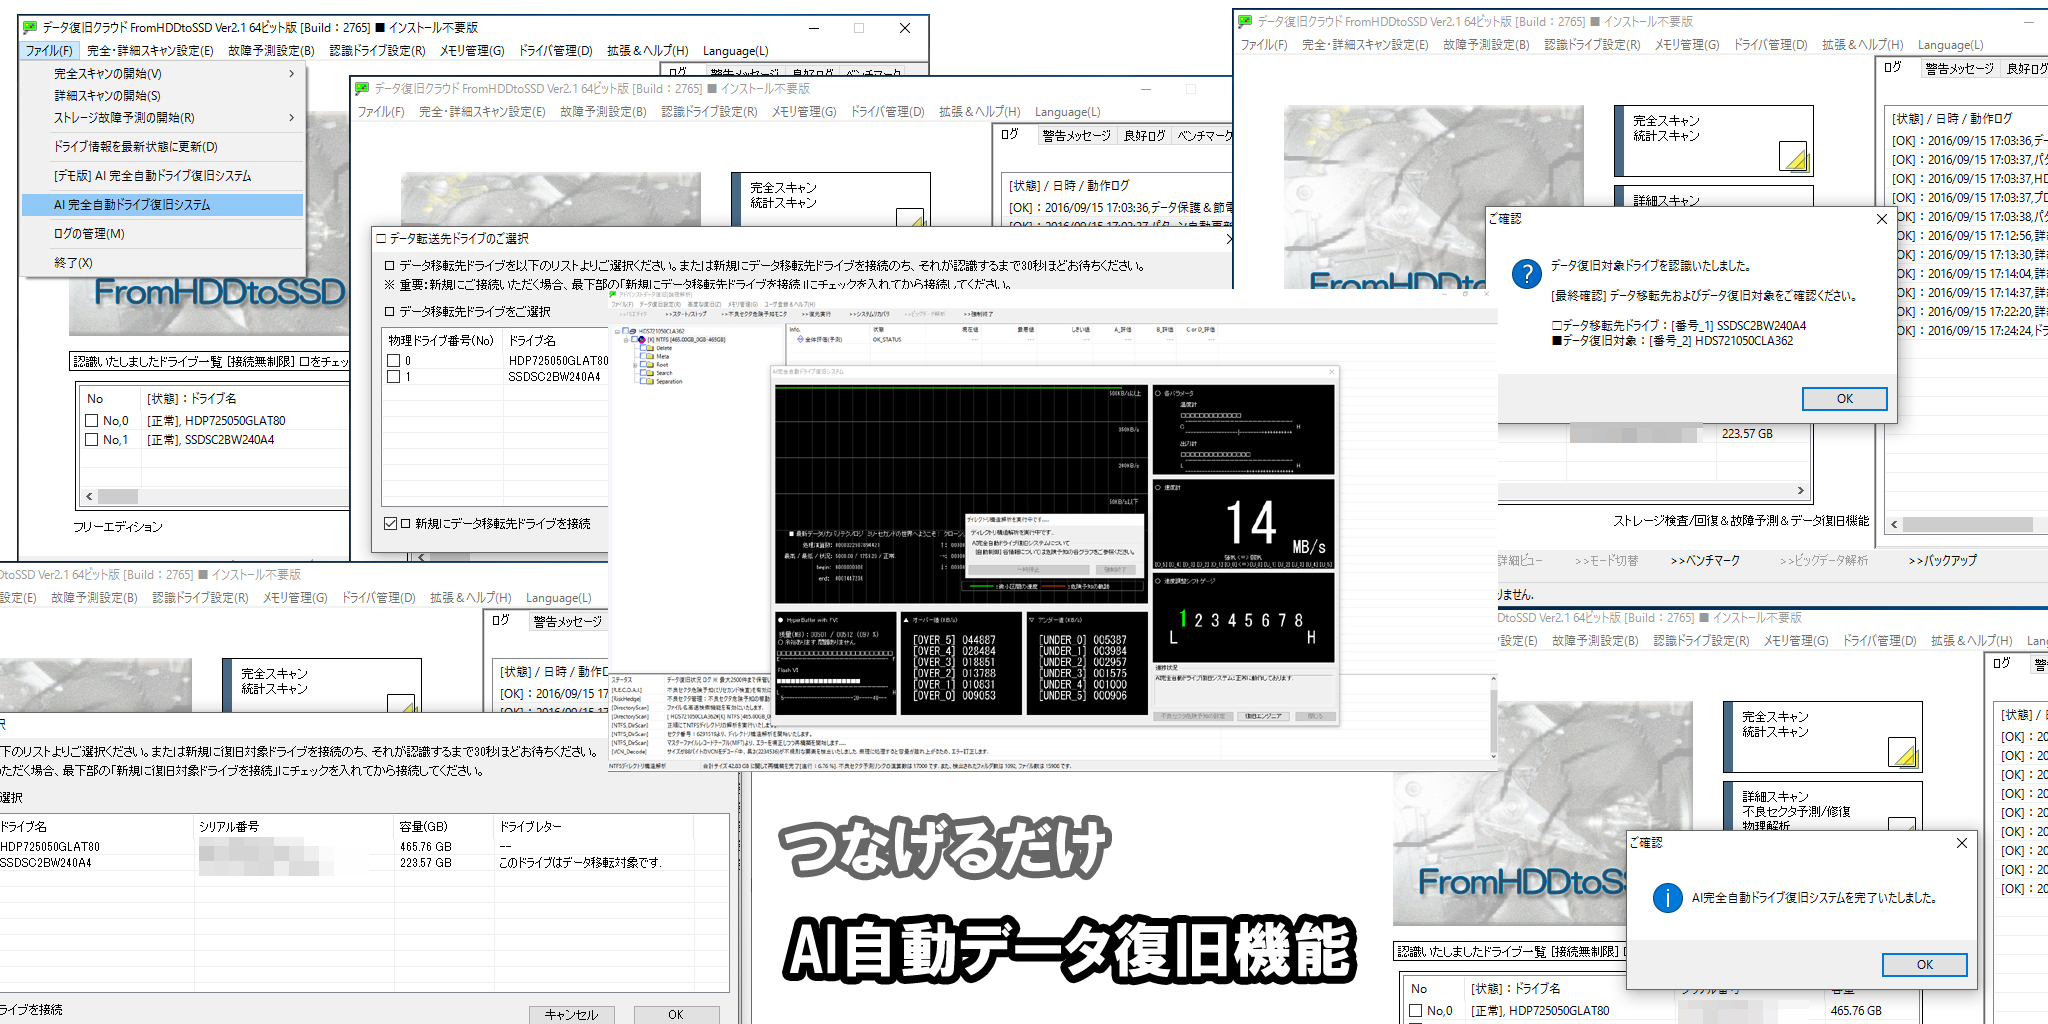Close the window showing the open File menu

[x=904, y=28]
